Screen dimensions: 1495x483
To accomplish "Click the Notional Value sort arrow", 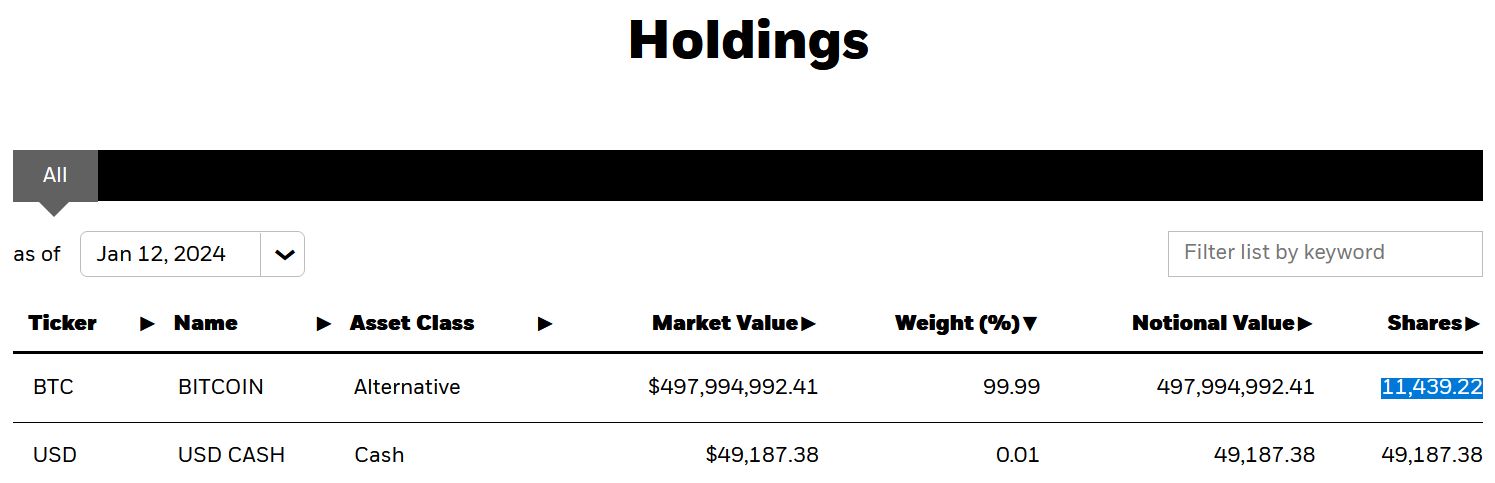I will tap(1305, 324).
